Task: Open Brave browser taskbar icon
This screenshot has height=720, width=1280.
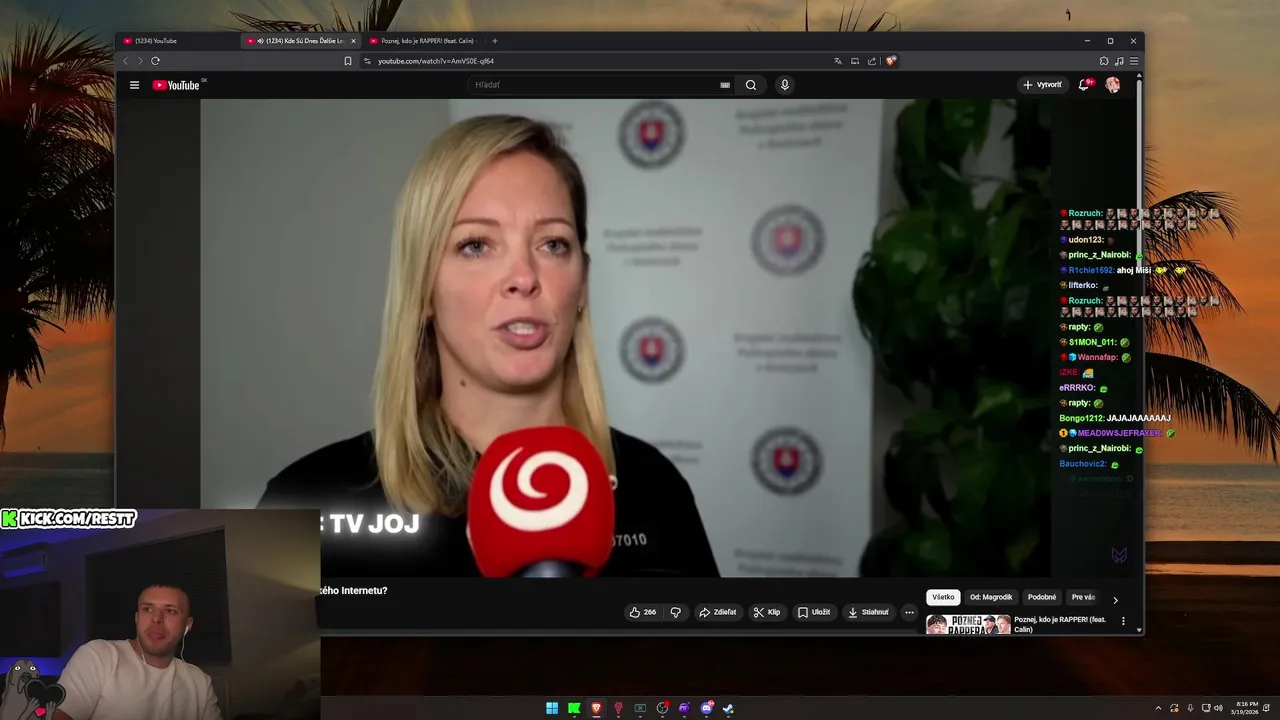Action: click(x=596, y=708)
